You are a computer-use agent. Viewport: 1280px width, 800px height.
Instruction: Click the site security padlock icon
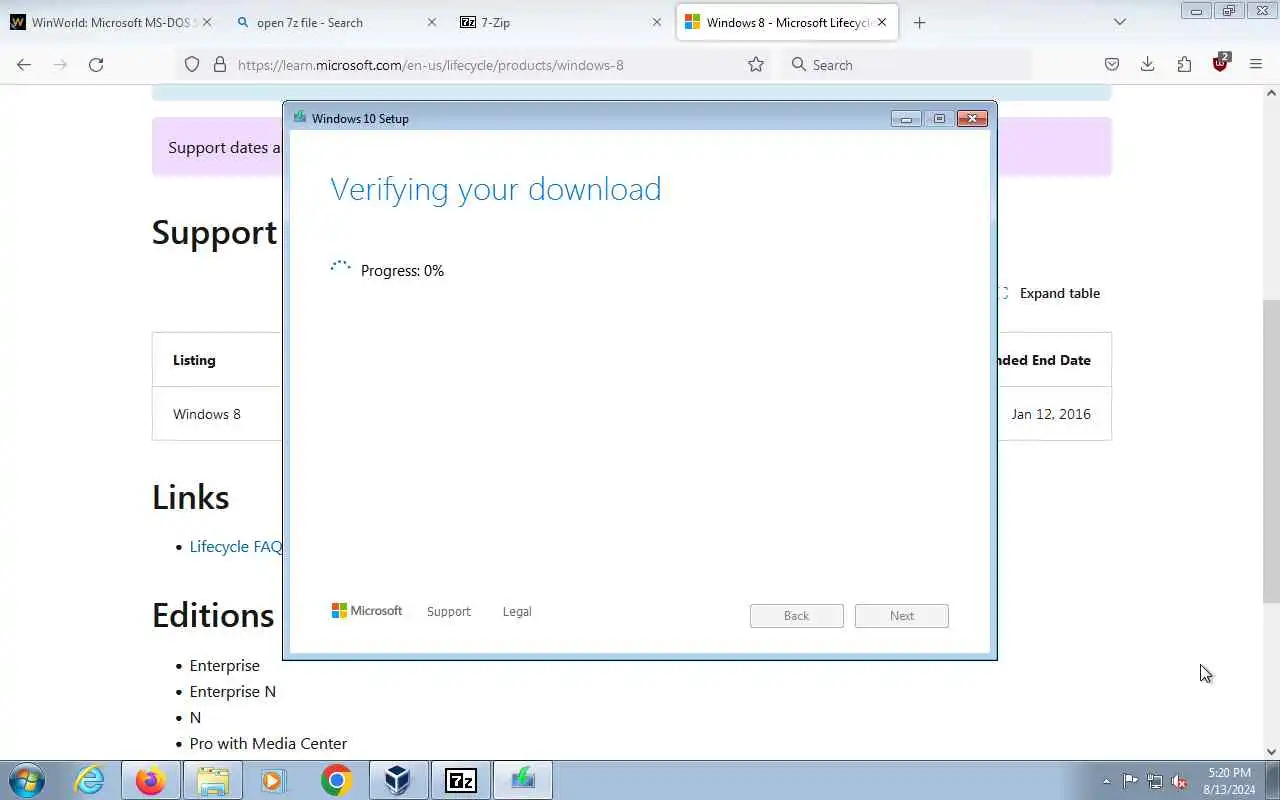click(x=220, y=64)
